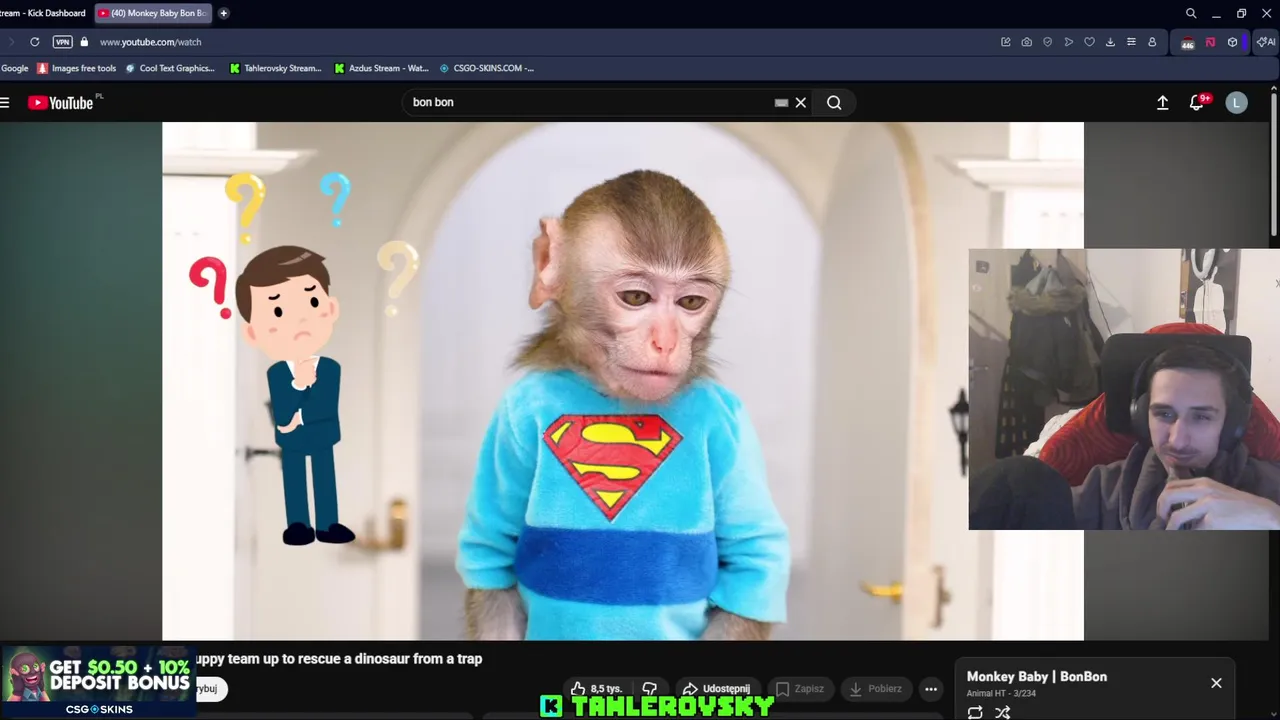
Task: Click the site lock security icon
Action: point(84,42)
